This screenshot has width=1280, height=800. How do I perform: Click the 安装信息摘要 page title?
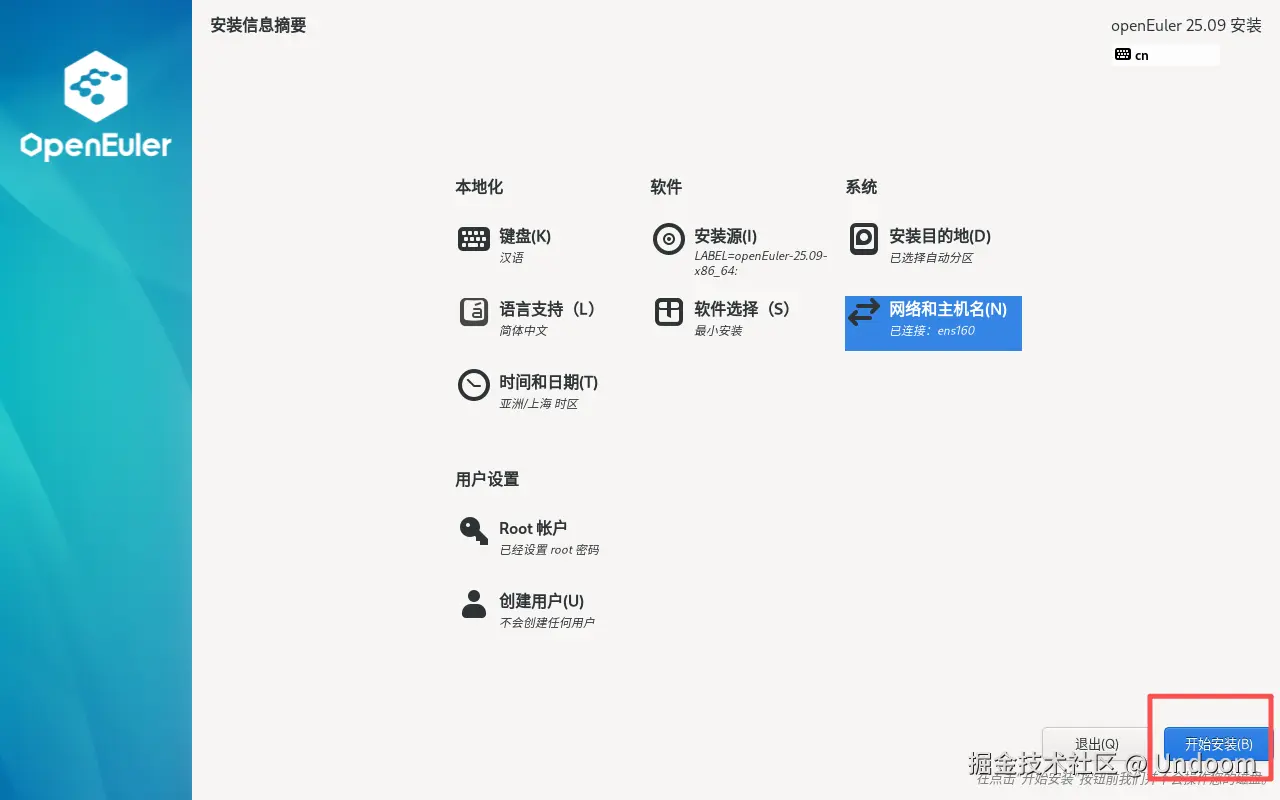point(258,26)
